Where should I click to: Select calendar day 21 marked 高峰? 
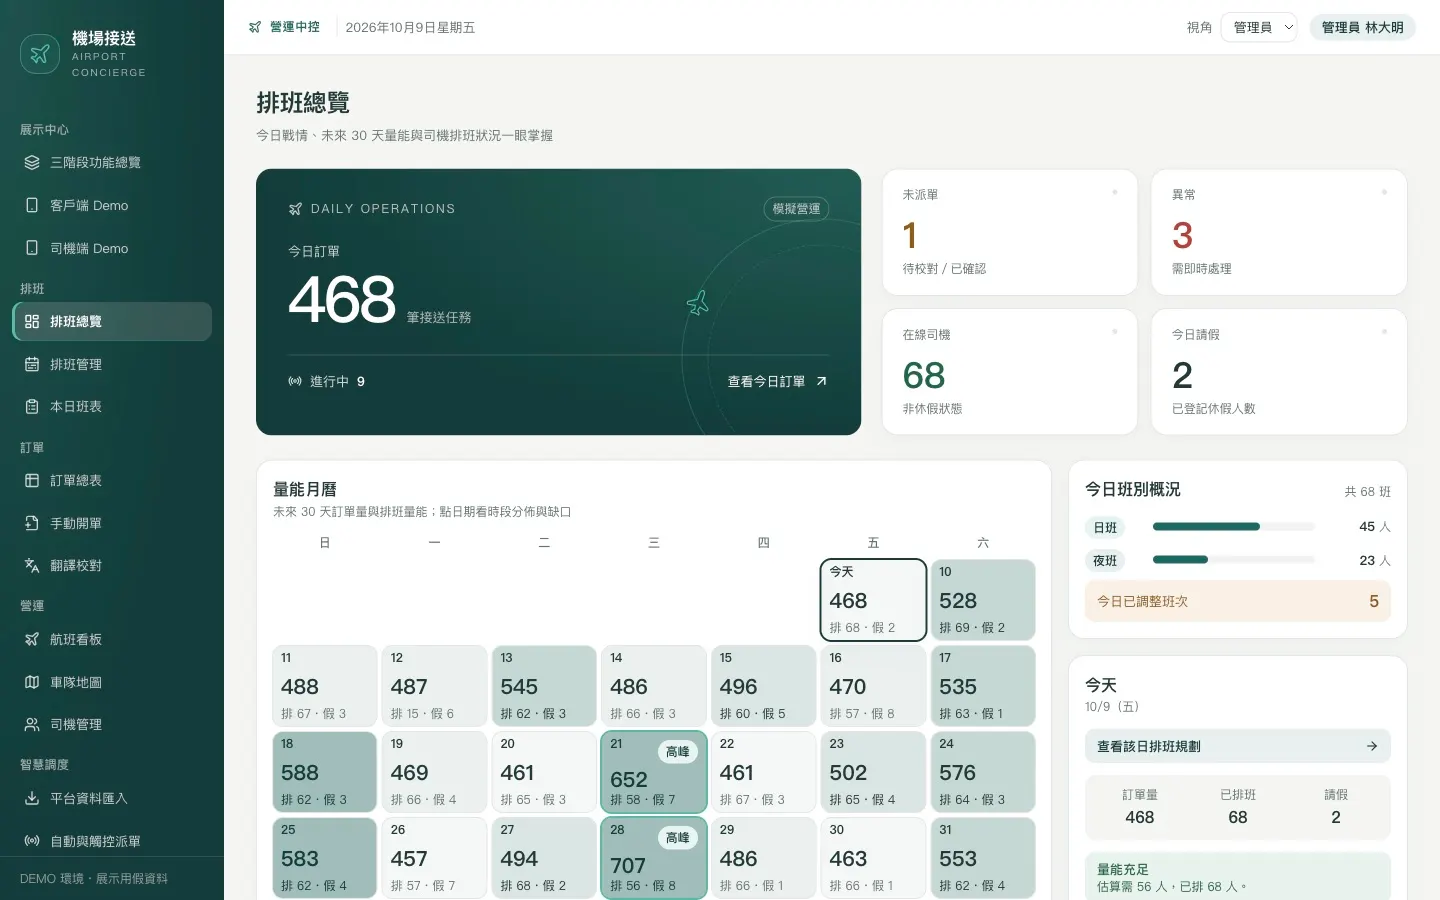[654, 772]
